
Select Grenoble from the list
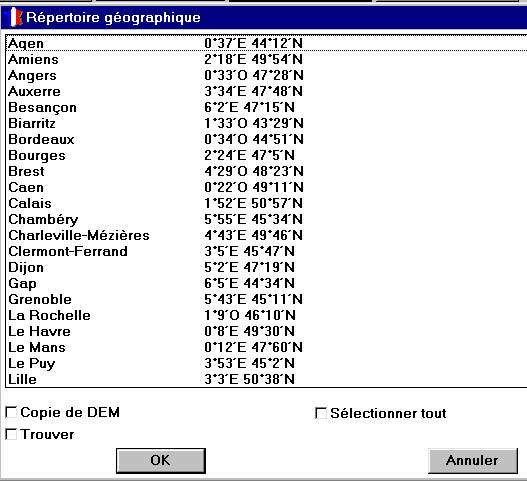coord(266,299)
